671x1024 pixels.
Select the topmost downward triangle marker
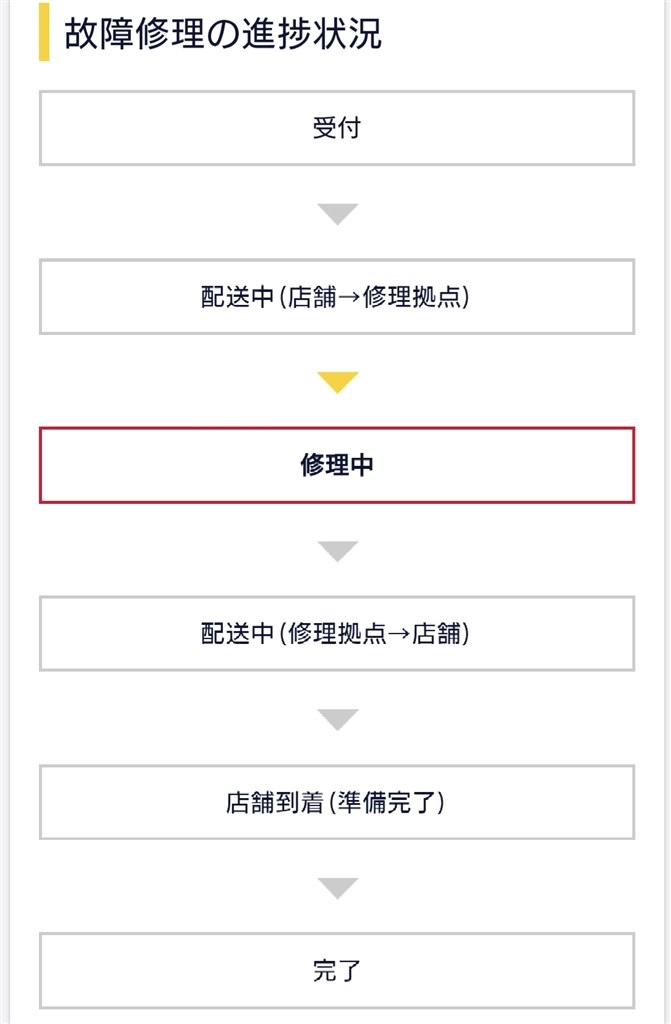pyautogui.click(x=336, y=211)
